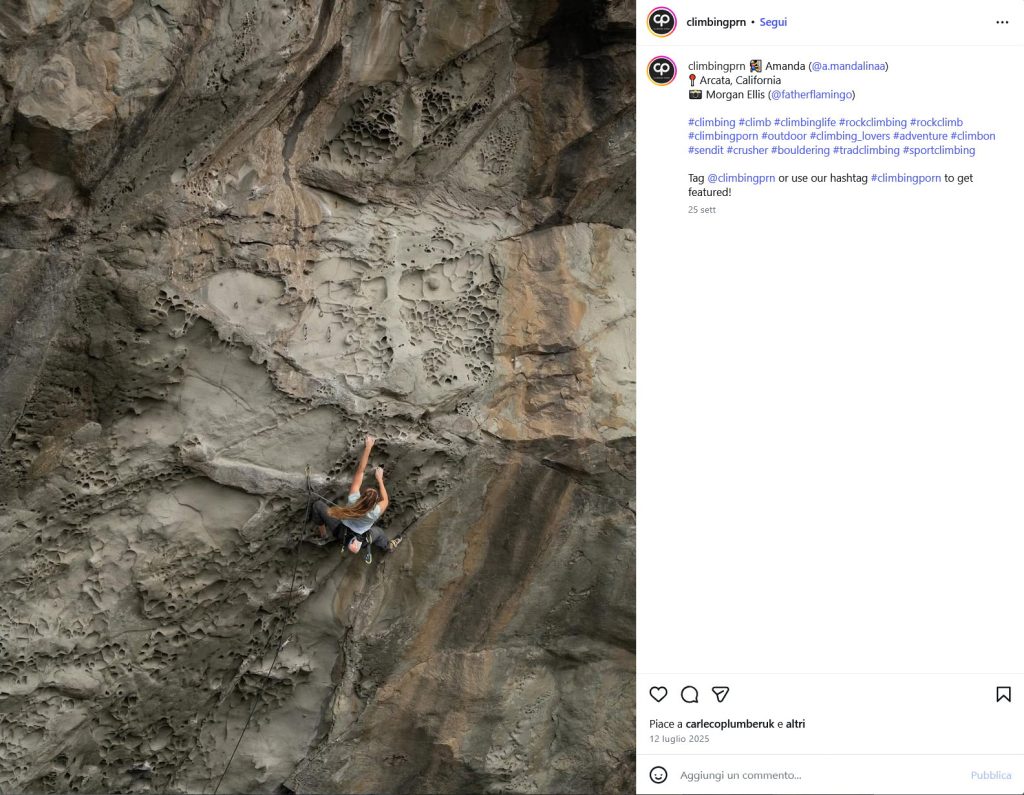The height and width of the screenshot is (795, 1024).
Task: Share the post via paper plane icon
Action: point(720,694)
